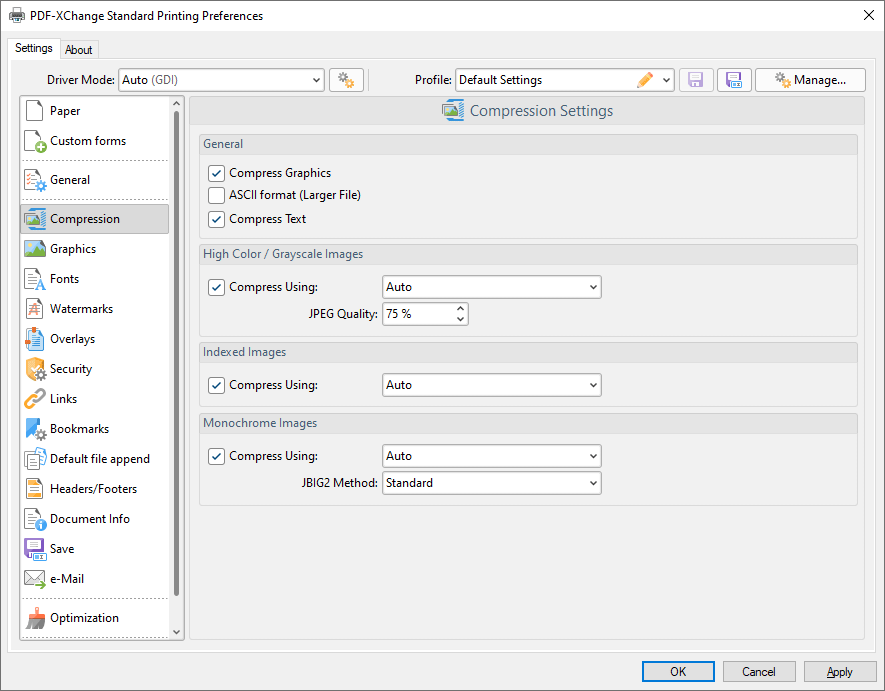Switch to the Settings tab
Viewport: 885px width, 691px height.
(34, 48)
